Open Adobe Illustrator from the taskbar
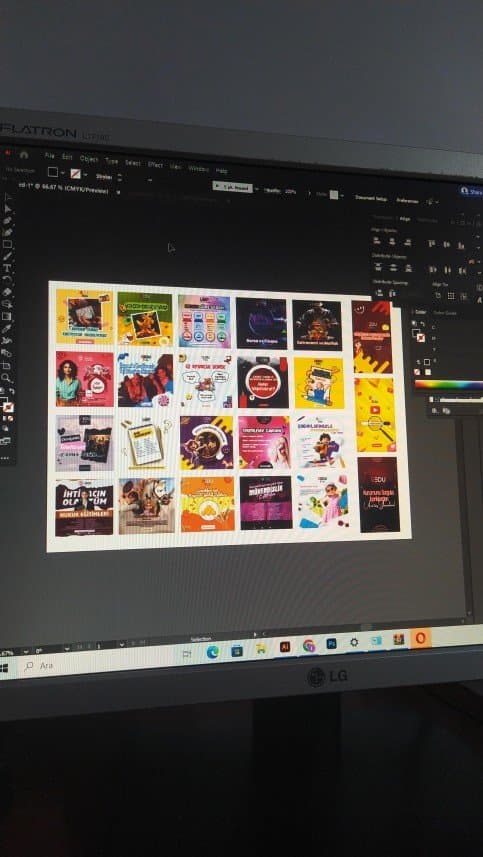This screenshot has width=483, height=857. pyautogui.click(x=284, y=647)
